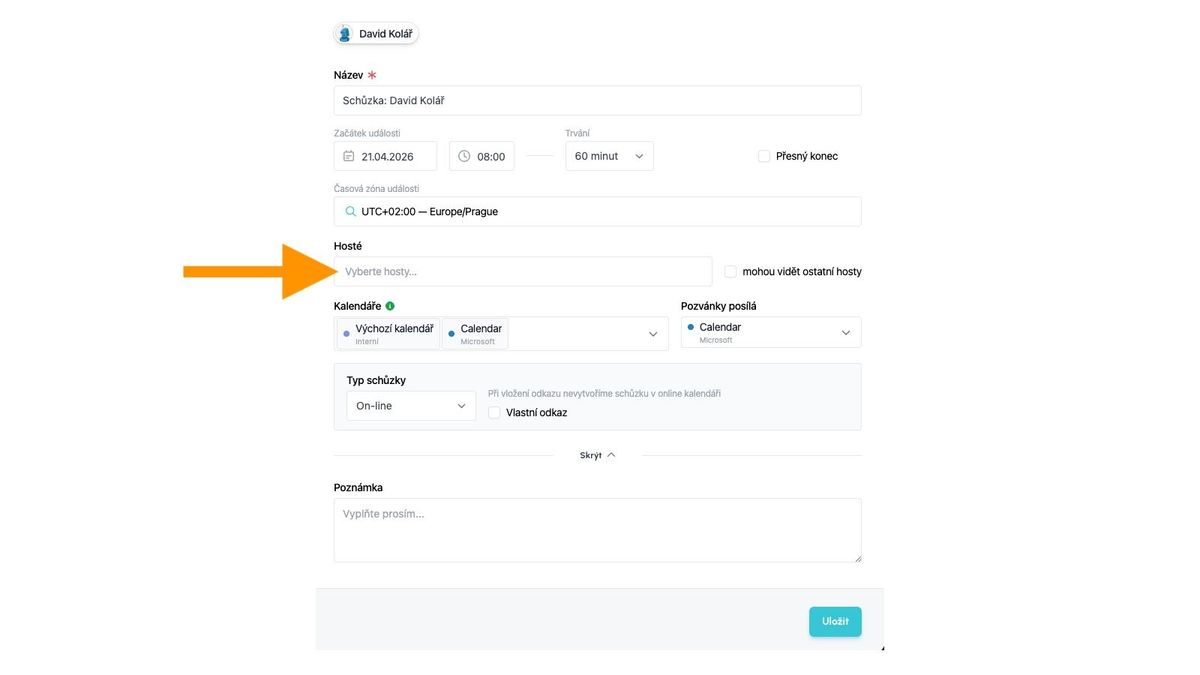This screenshot has width=1200, height=675.
Task: Toggle mohou vidět ostatní hosty checkbox
Action: [731, 271]
